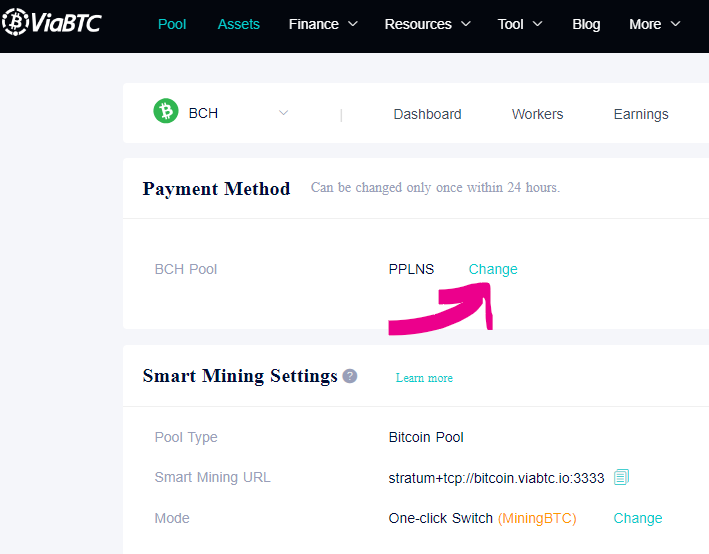Expand the Finance menu
The height and width of the screenshot is (554, 709).
[x=323, y=24]
